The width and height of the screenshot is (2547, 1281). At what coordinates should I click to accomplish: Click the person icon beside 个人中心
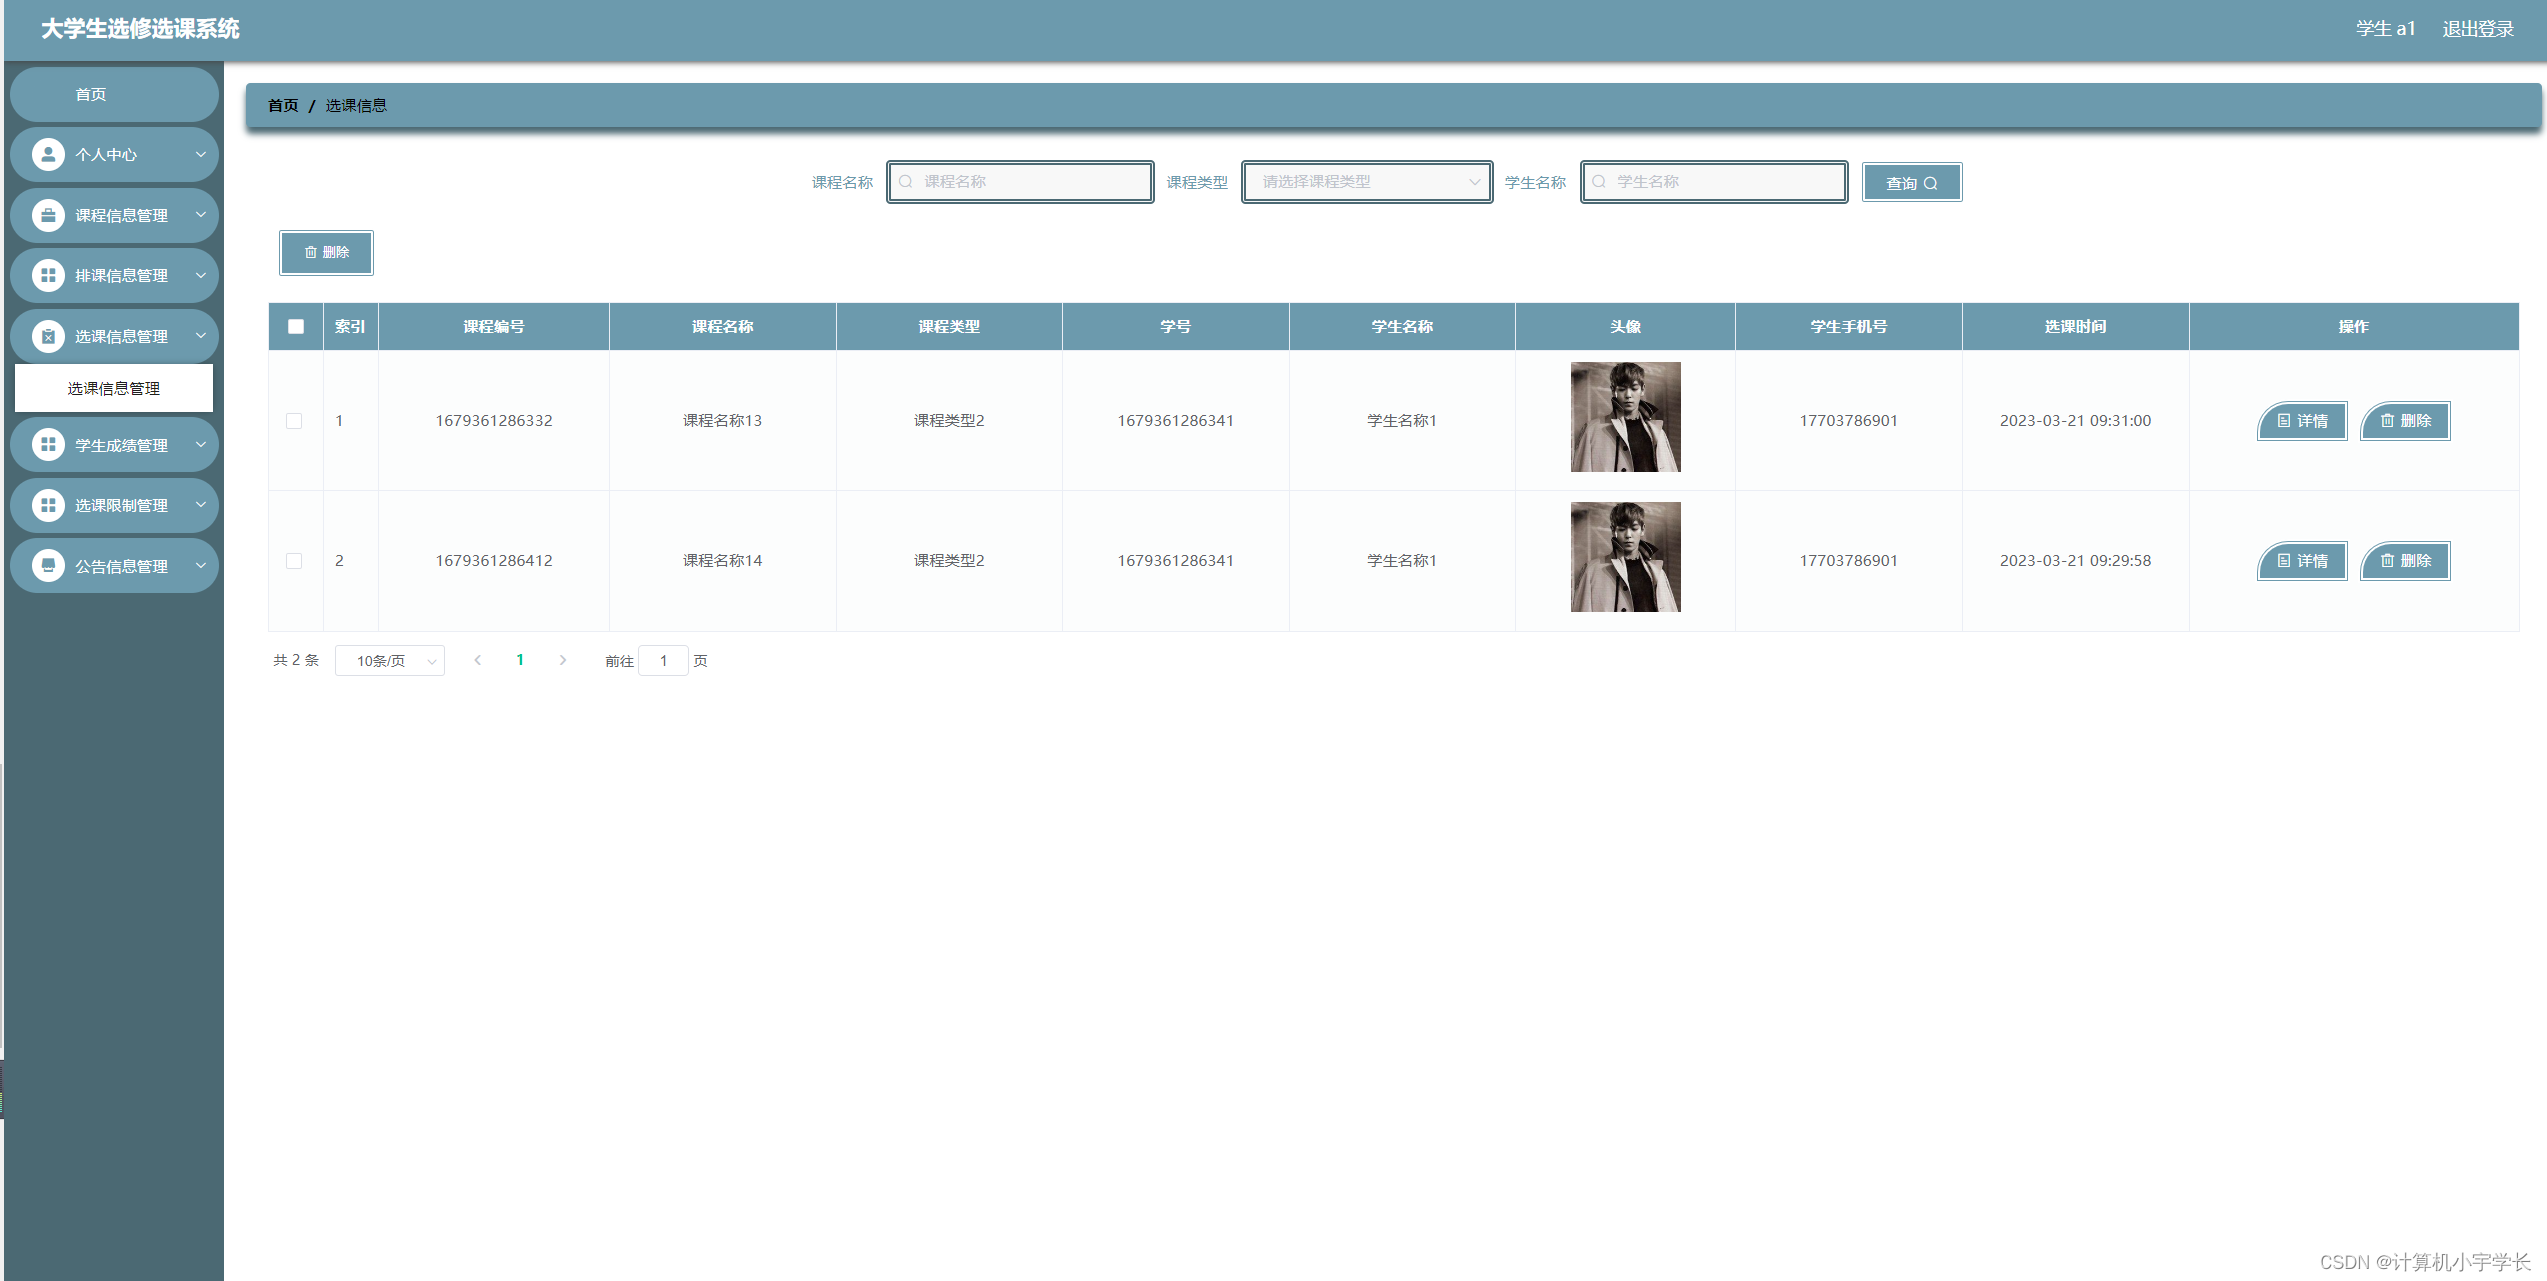point(47,154)
